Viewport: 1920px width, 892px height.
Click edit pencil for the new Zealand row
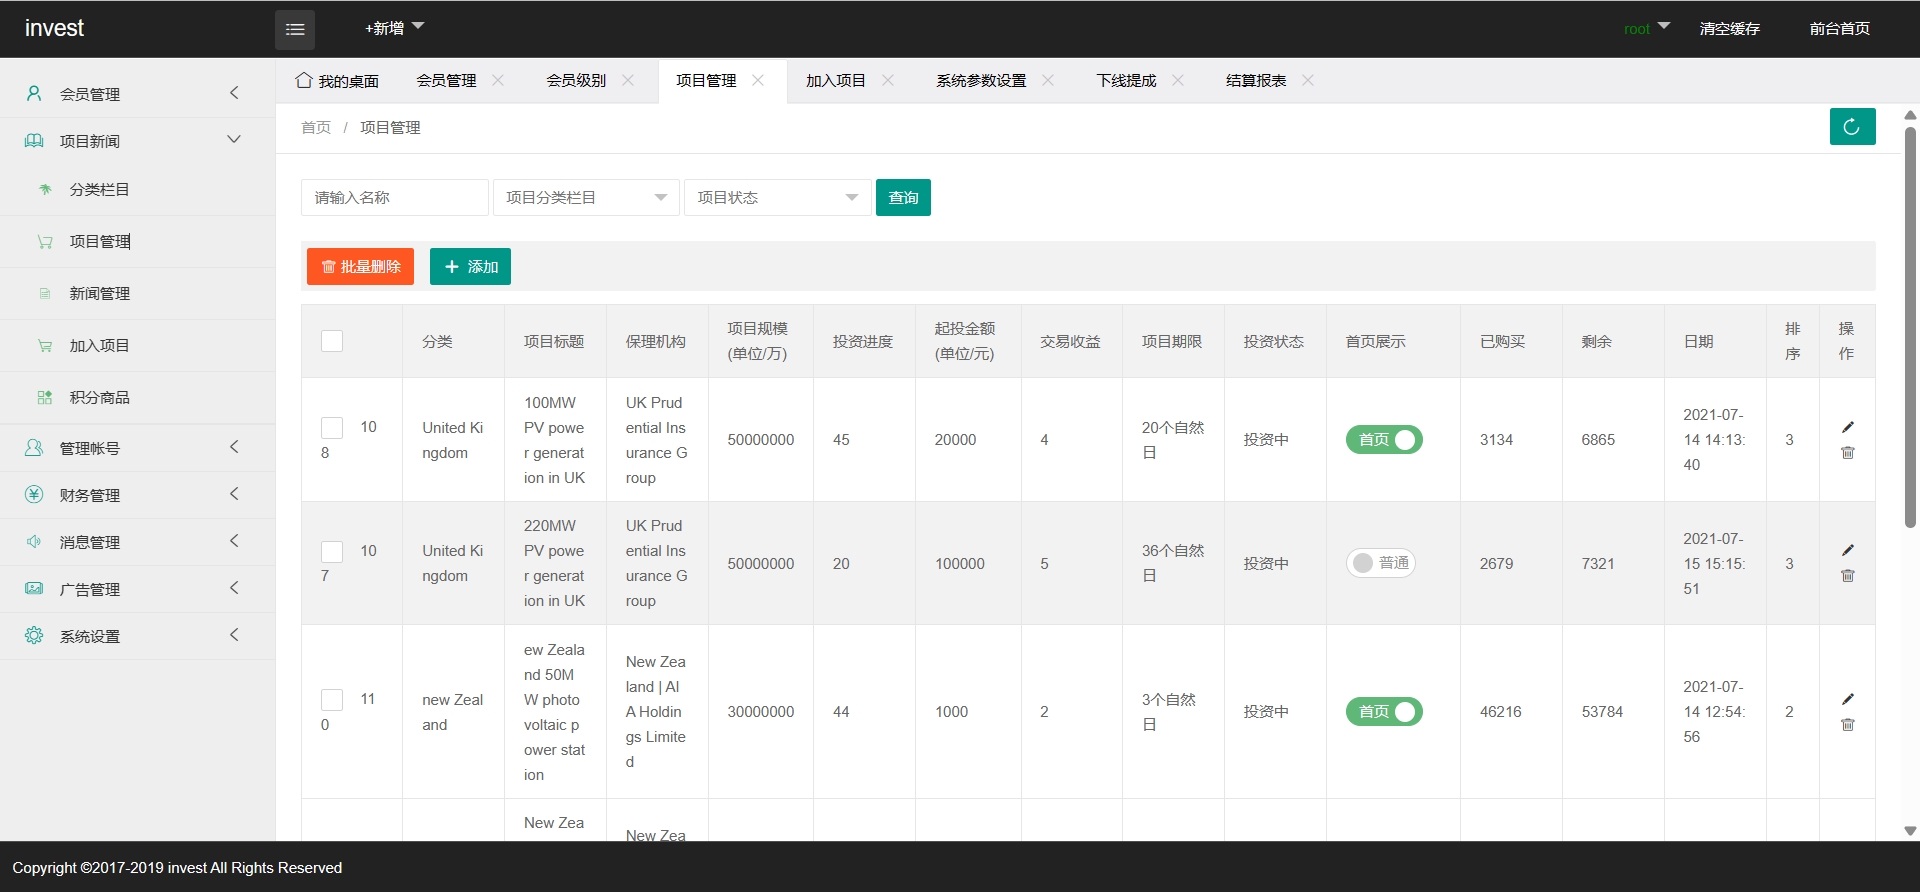[1847, 699]
